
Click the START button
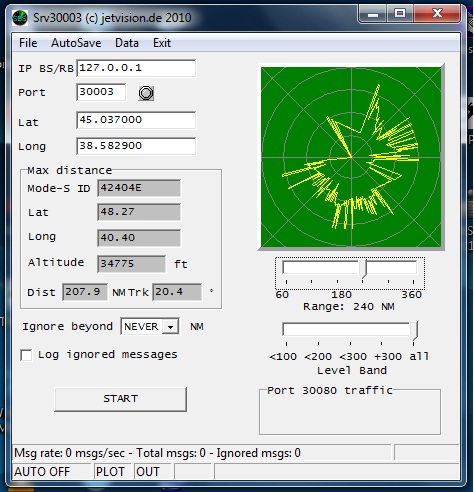pyautogui.click(x=120, y=399)
